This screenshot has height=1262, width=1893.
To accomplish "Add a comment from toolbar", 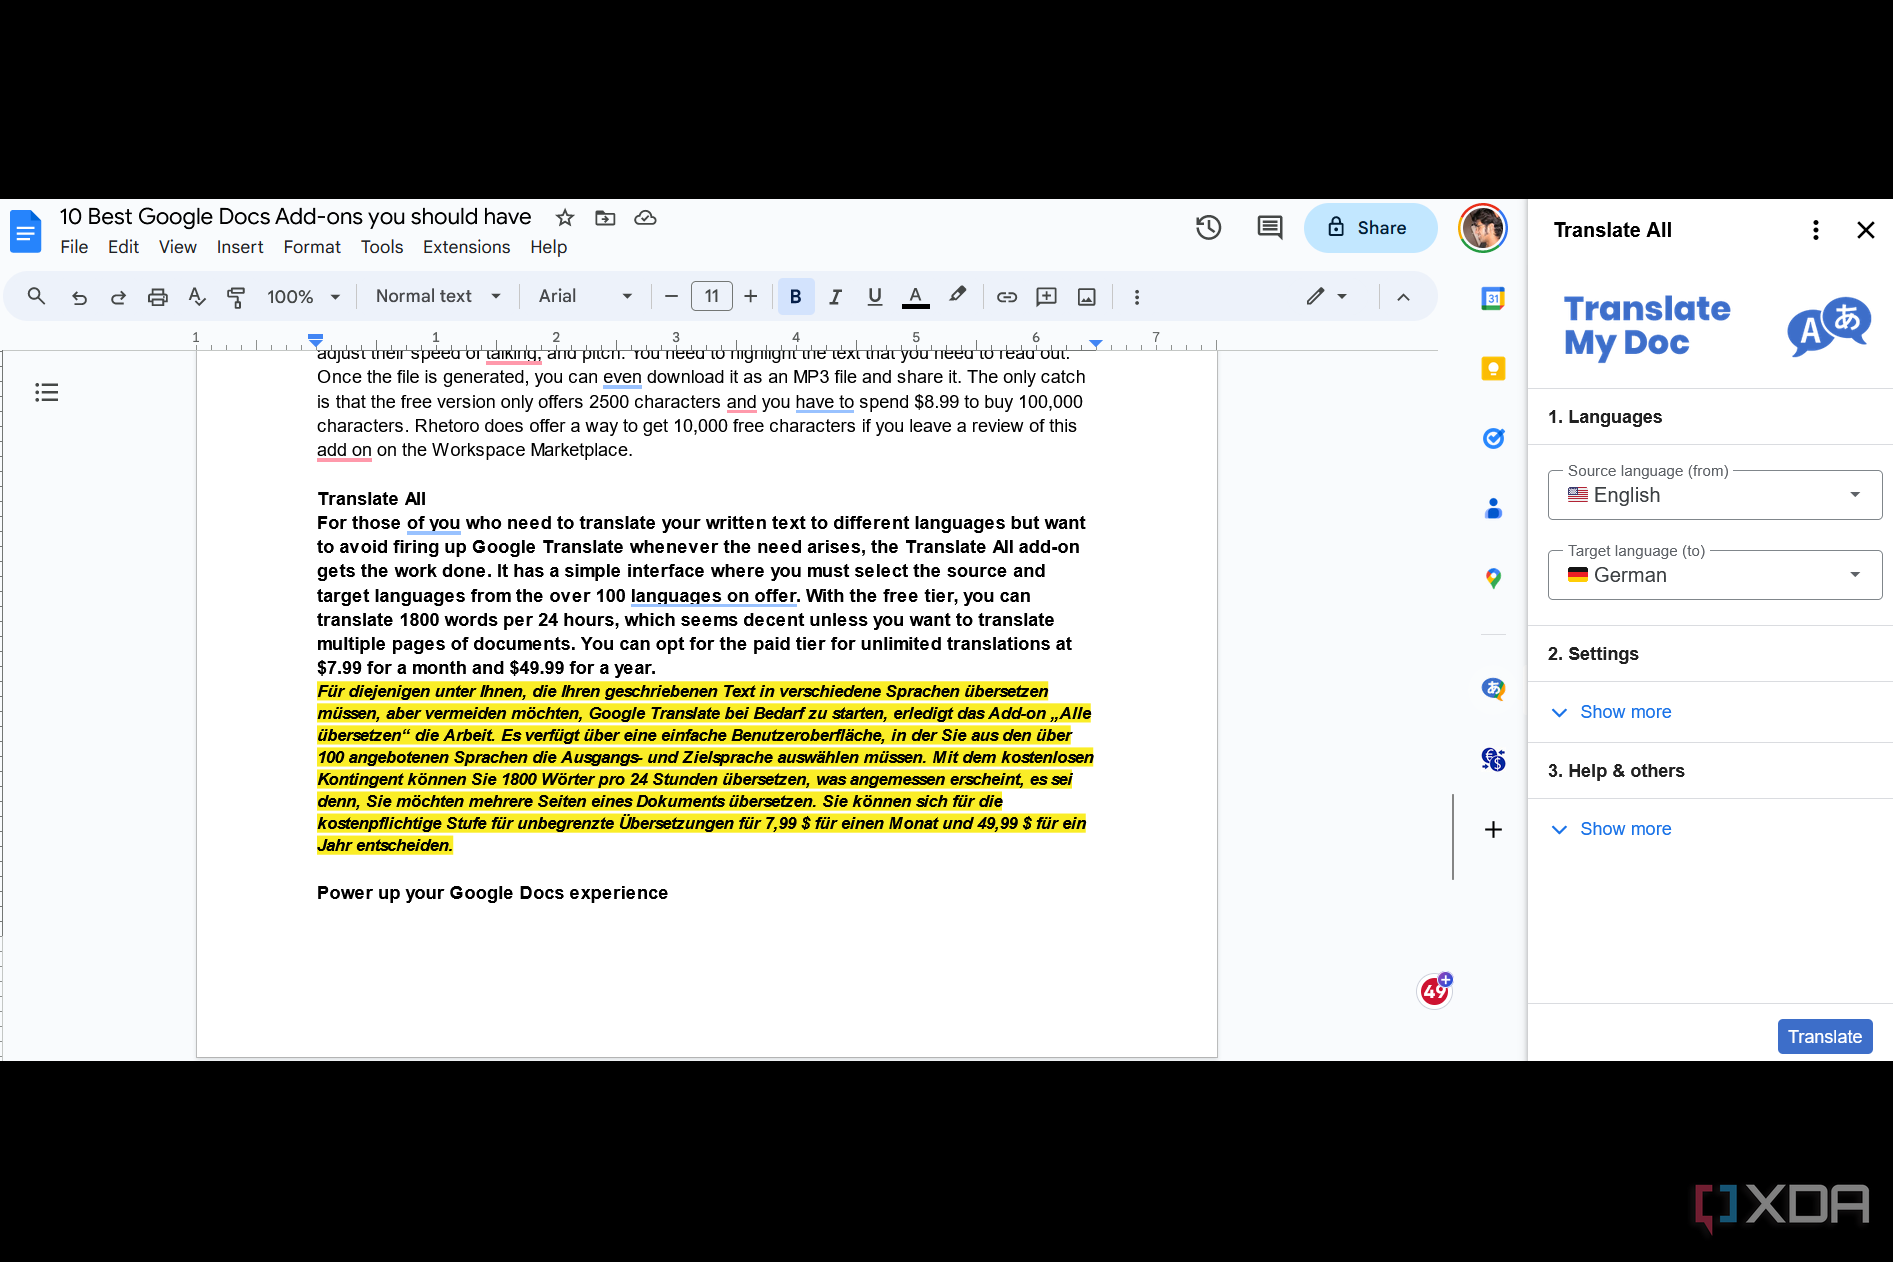I will click(x=1047, y=297).
